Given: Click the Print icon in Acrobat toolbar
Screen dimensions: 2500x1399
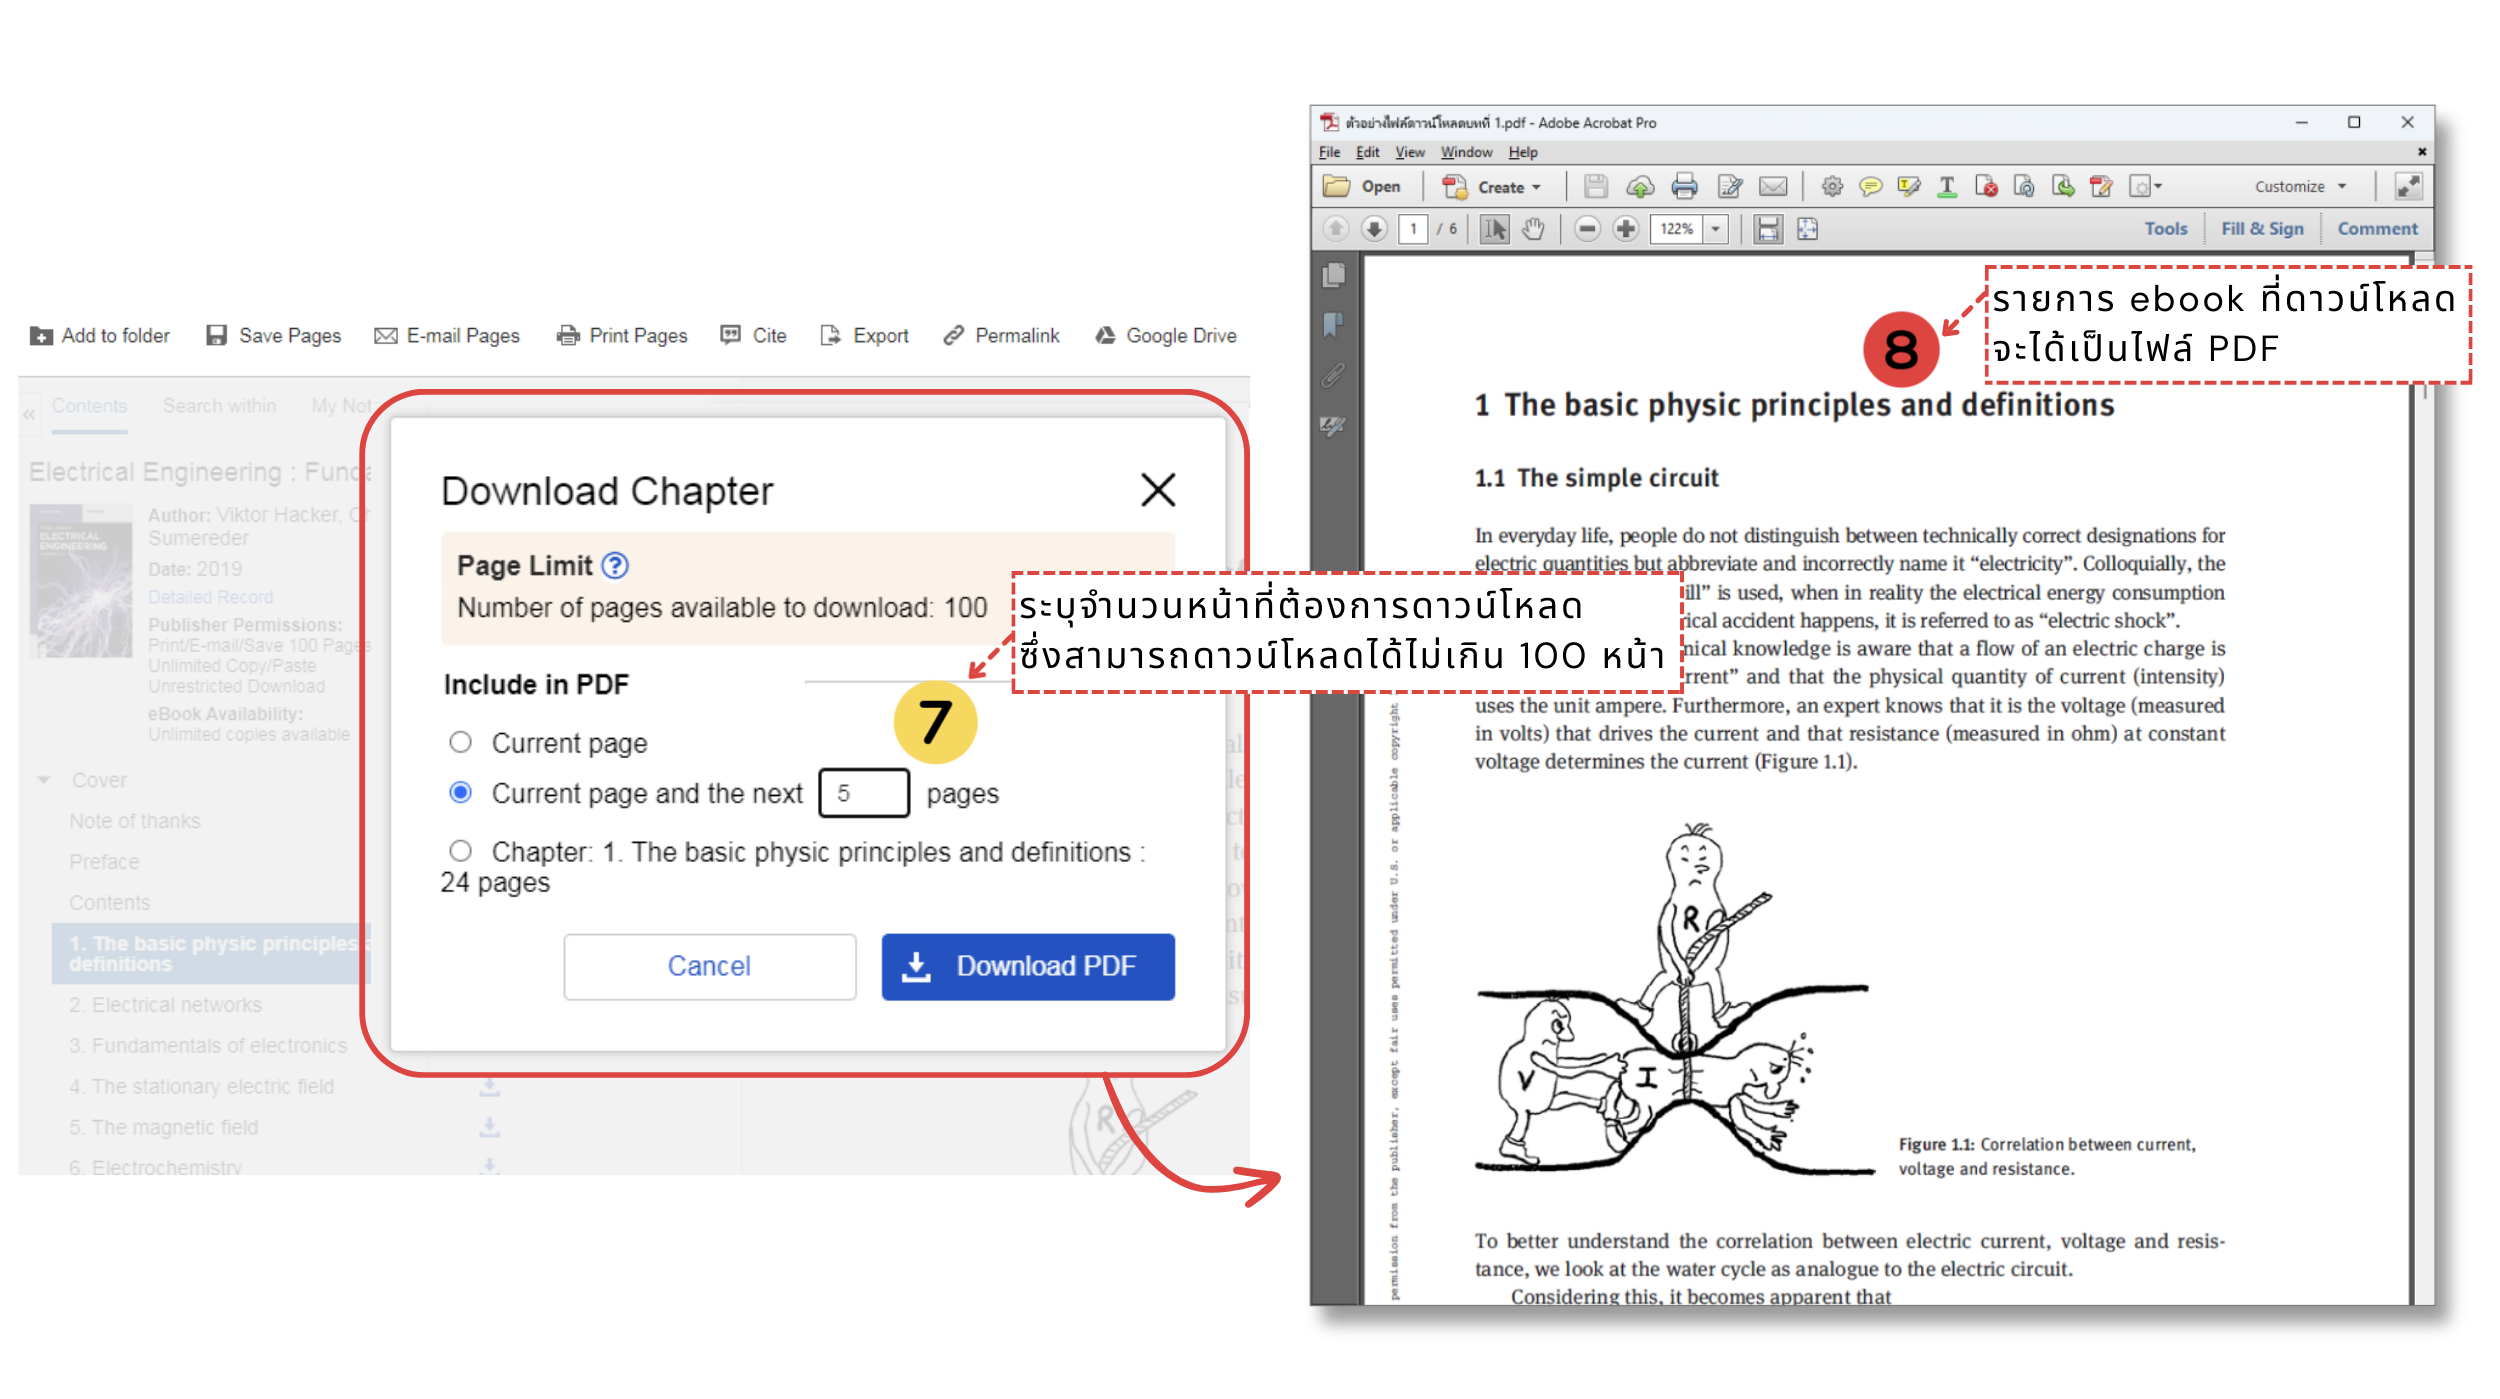Looking at the screenshot, I should tap(1685, 187).
